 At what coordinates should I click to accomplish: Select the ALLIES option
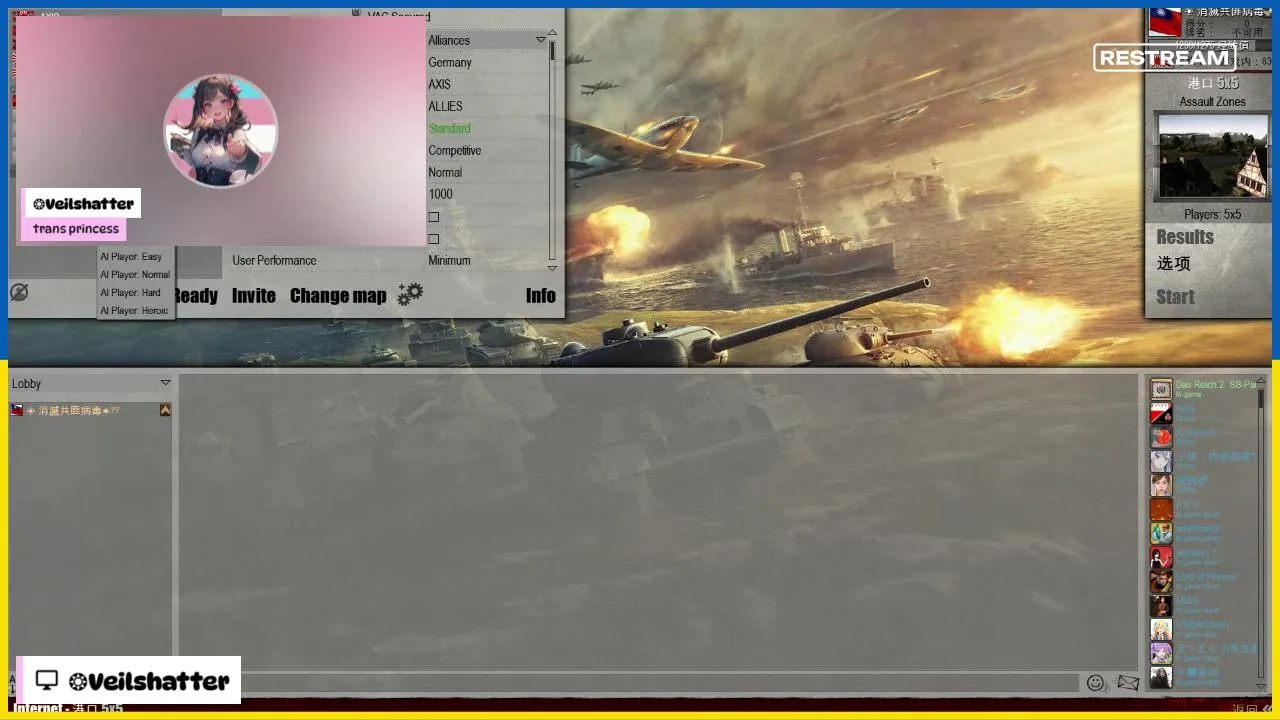(446, 106)
